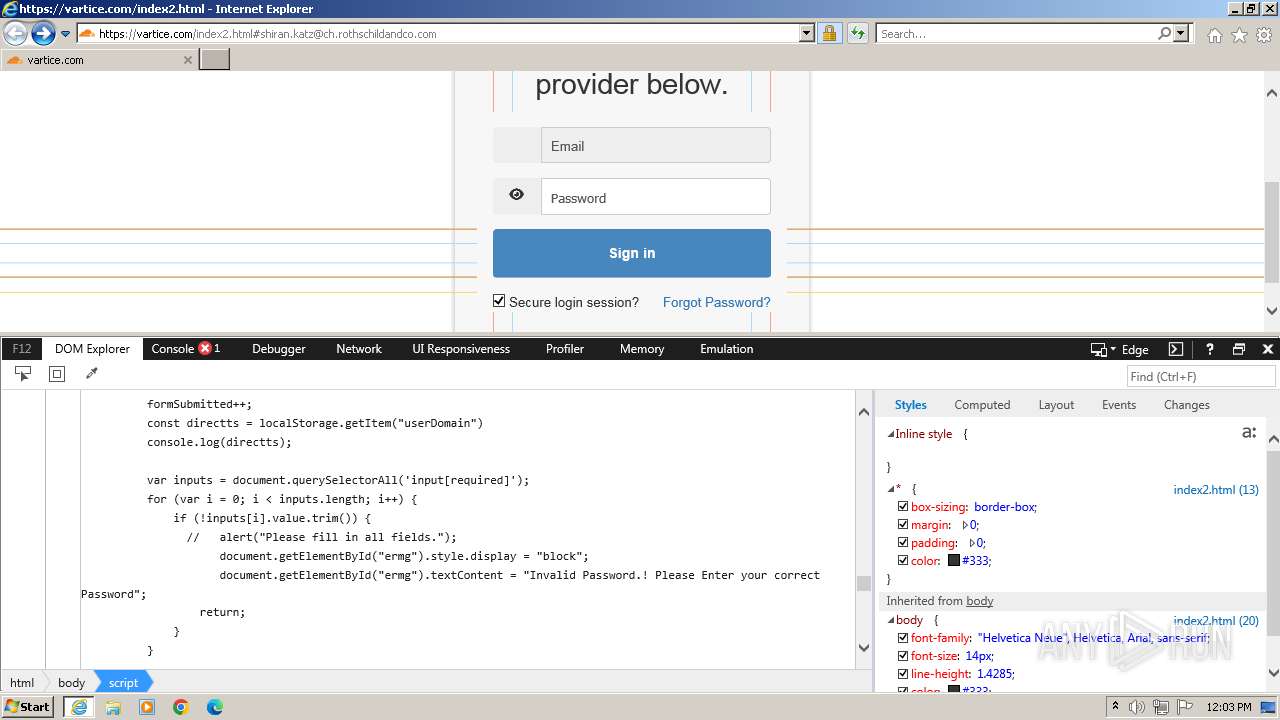Toggle font-family property checkbox

[903, 638]
